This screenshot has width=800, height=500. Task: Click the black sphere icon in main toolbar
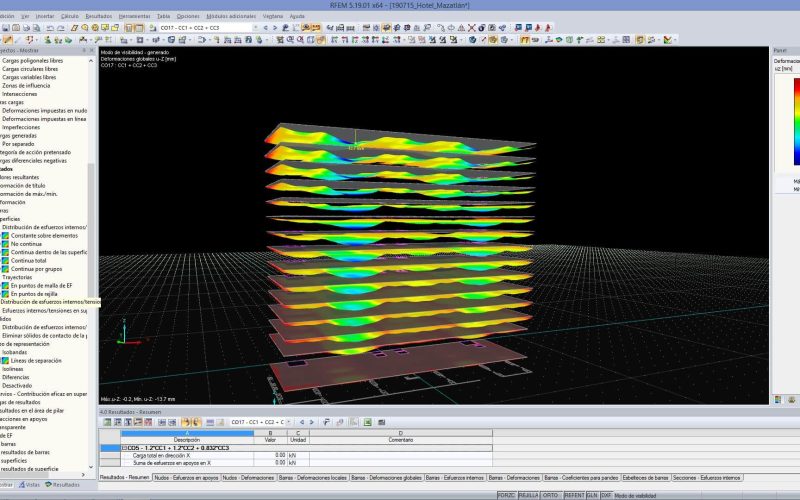coord(481,28)
